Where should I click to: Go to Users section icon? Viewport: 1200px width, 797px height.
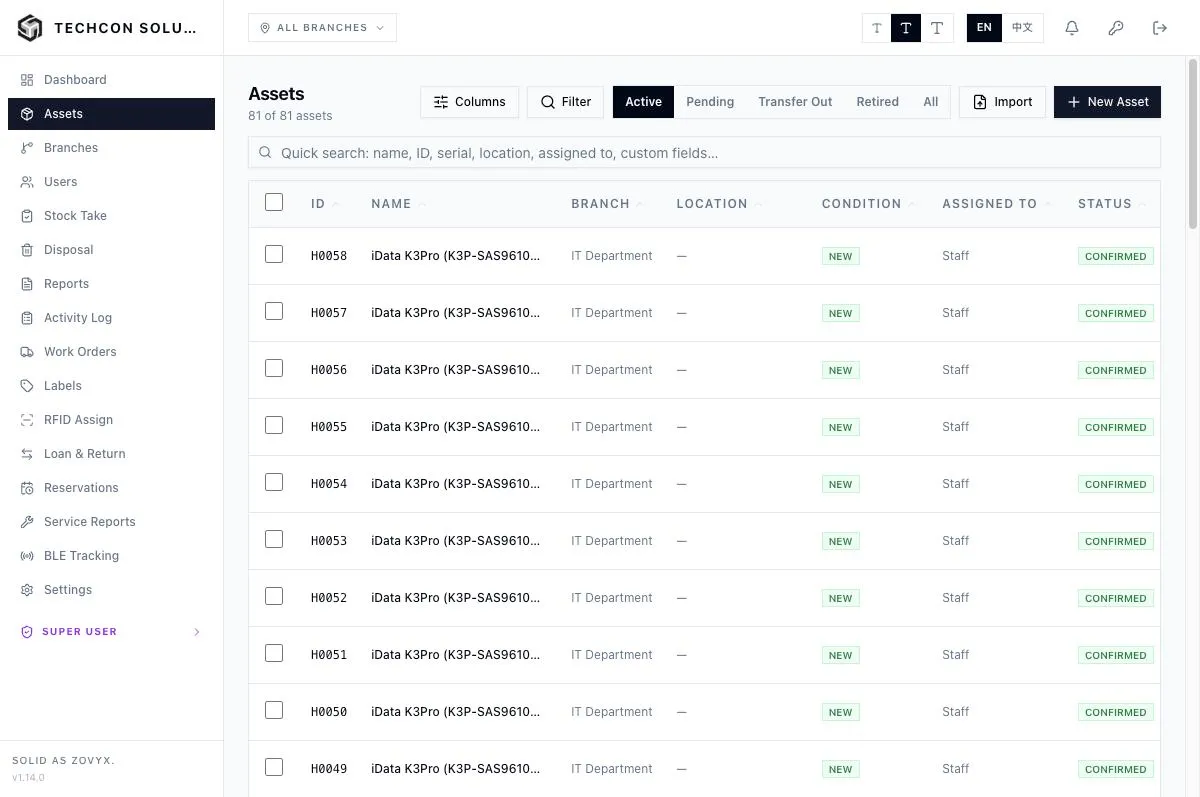click(27, 182)
